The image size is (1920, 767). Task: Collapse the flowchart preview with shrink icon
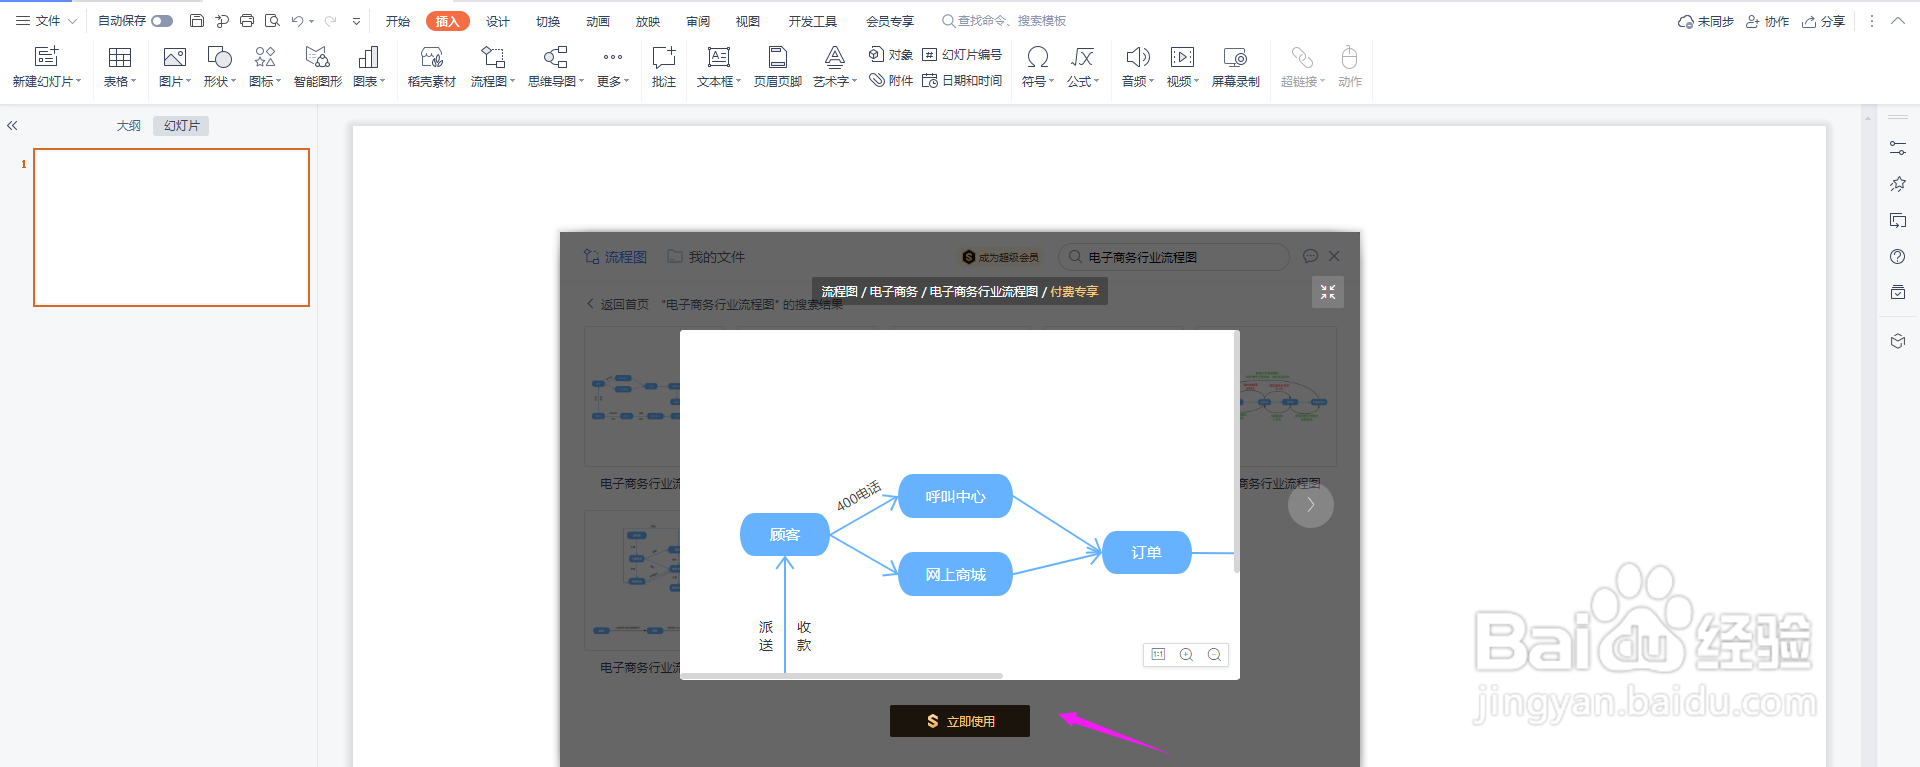(1328, 292)
